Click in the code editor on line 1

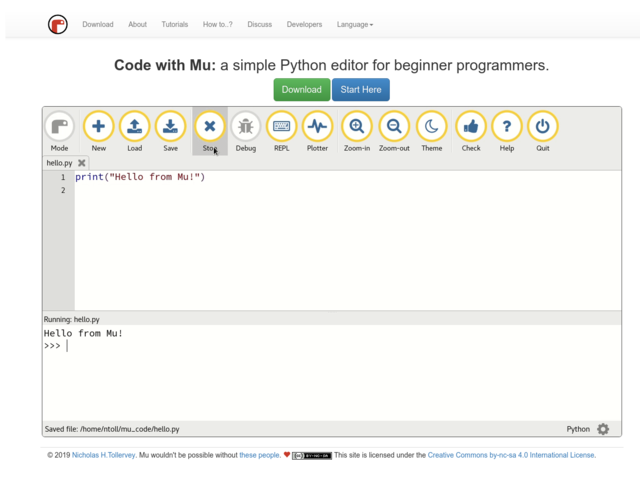[x=348, y=177]
